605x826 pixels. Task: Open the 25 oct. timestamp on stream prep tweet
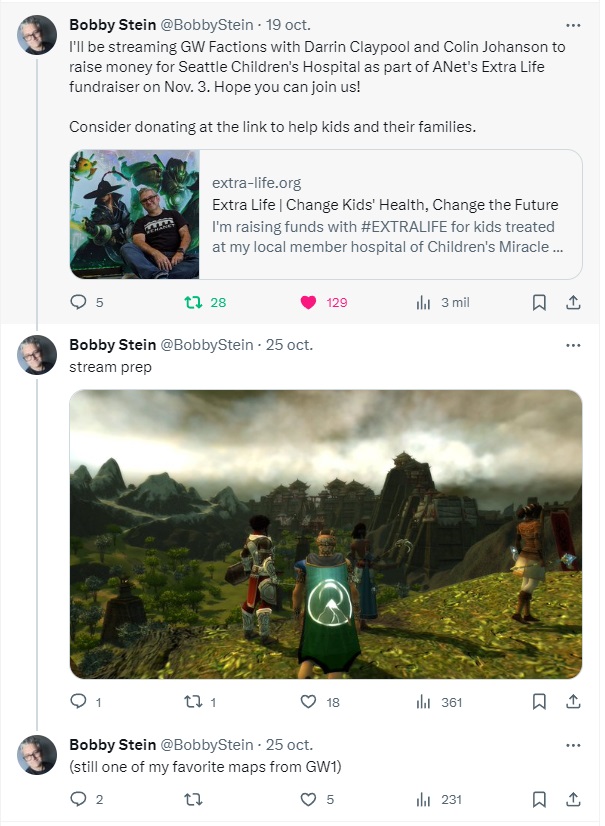pyautogui.click(x=289, y=345)
